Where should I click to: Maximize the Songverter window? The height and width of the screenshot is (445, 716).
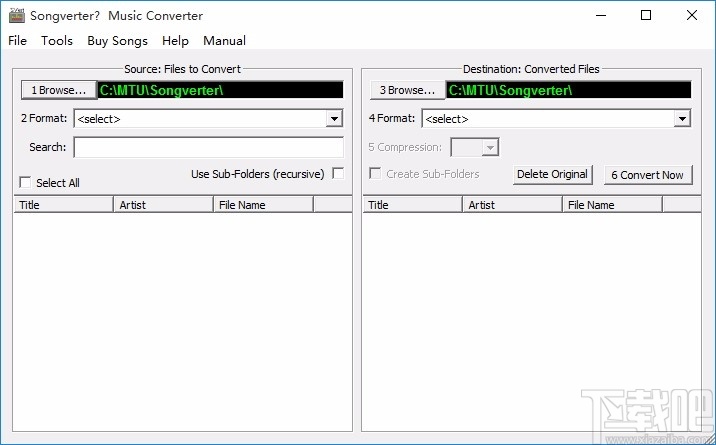[646, 15]
